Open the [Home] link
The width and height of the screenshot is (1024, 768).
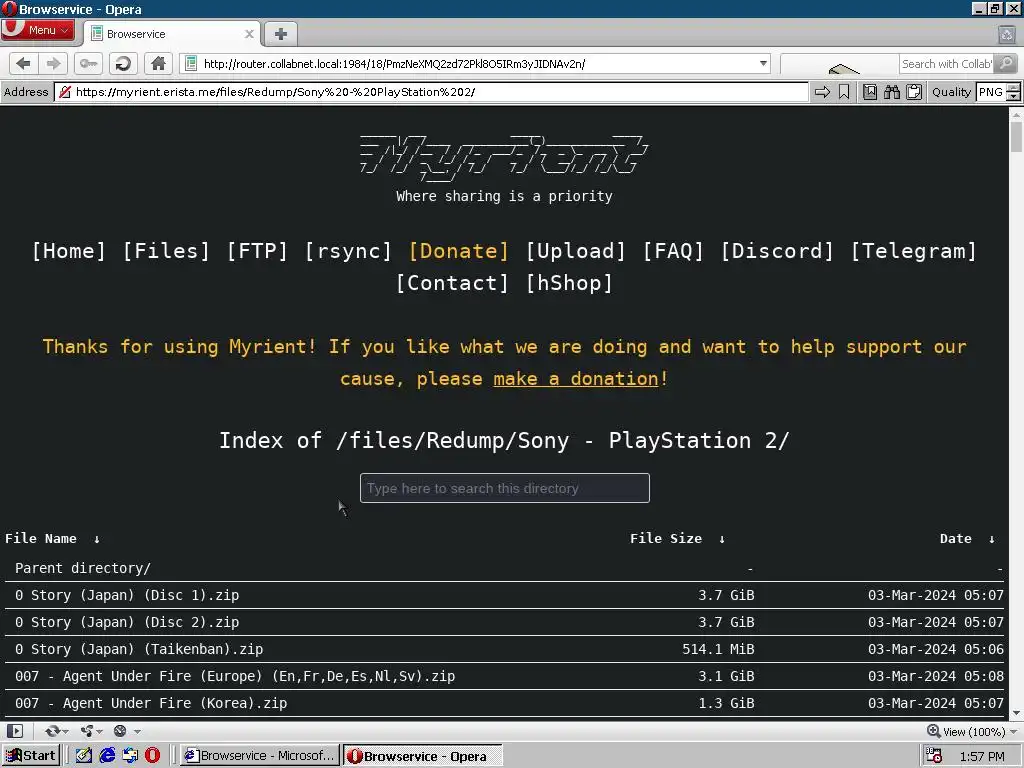pos(69,251)
